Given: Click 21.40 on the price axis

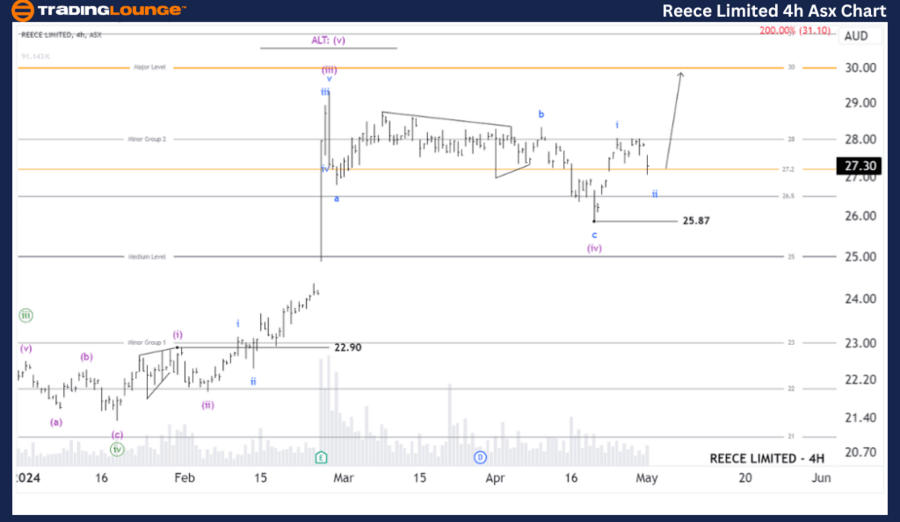Looking at the screenshot, I should tap(860, 417).
